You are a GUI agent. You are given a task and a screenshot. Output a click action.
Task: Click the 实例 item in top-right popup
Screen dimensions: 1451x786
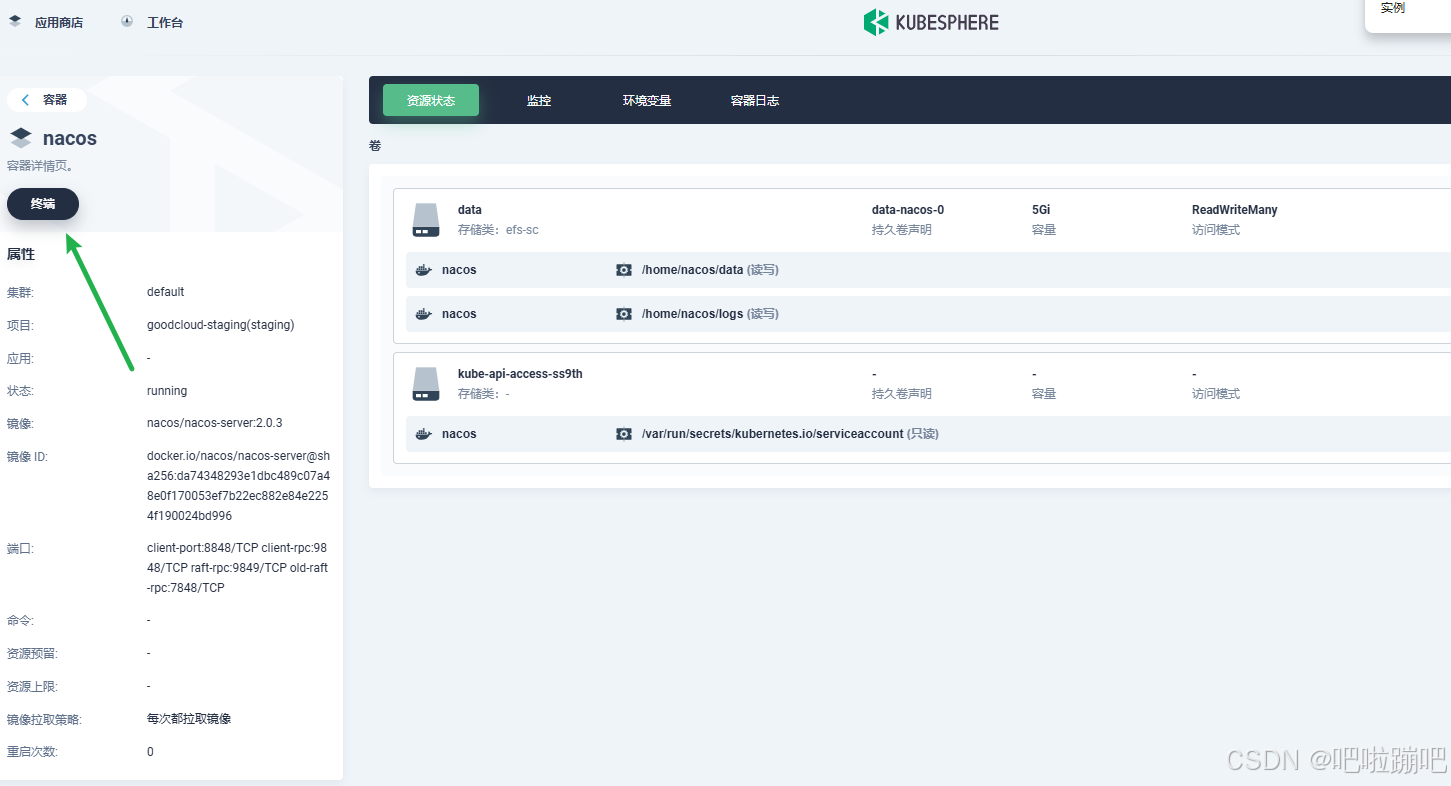point(1393,8)
